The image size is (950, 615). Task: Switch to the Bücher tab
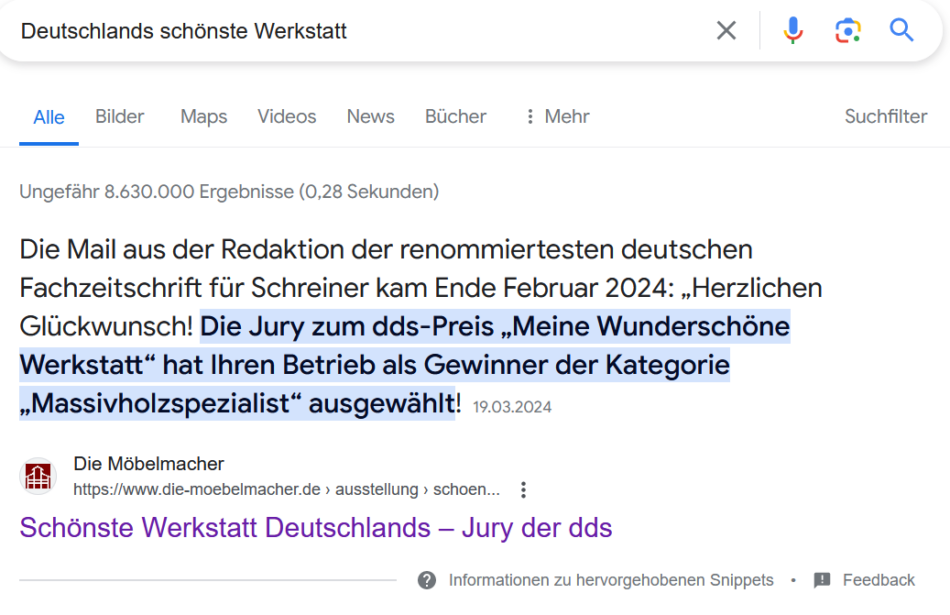[456, 116]
